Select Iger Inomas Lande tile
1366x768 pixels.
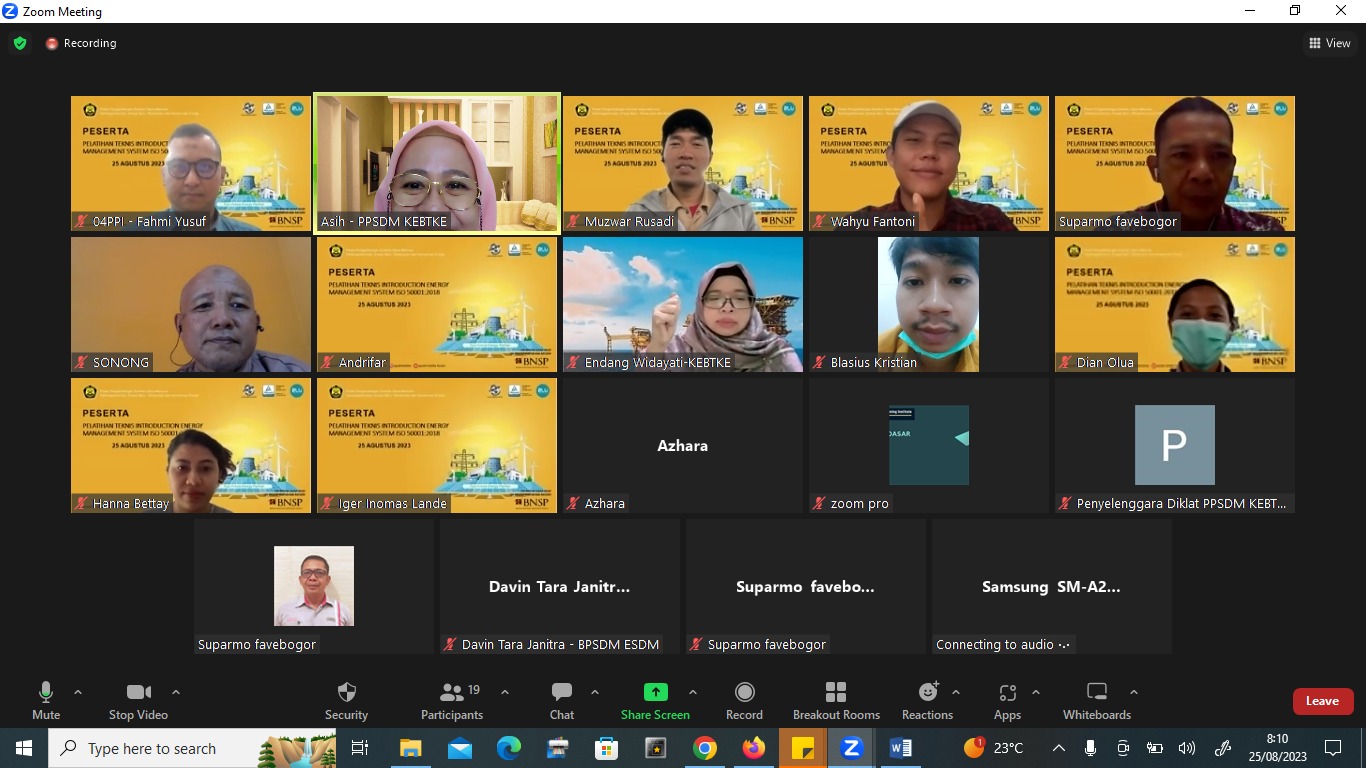[437, 445]
